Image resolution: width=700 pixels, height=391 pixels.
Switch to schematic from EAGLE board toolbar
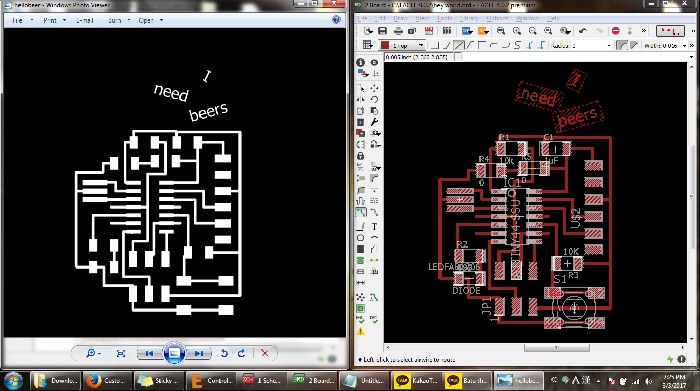pyautogui.click(x=429, y=31)
